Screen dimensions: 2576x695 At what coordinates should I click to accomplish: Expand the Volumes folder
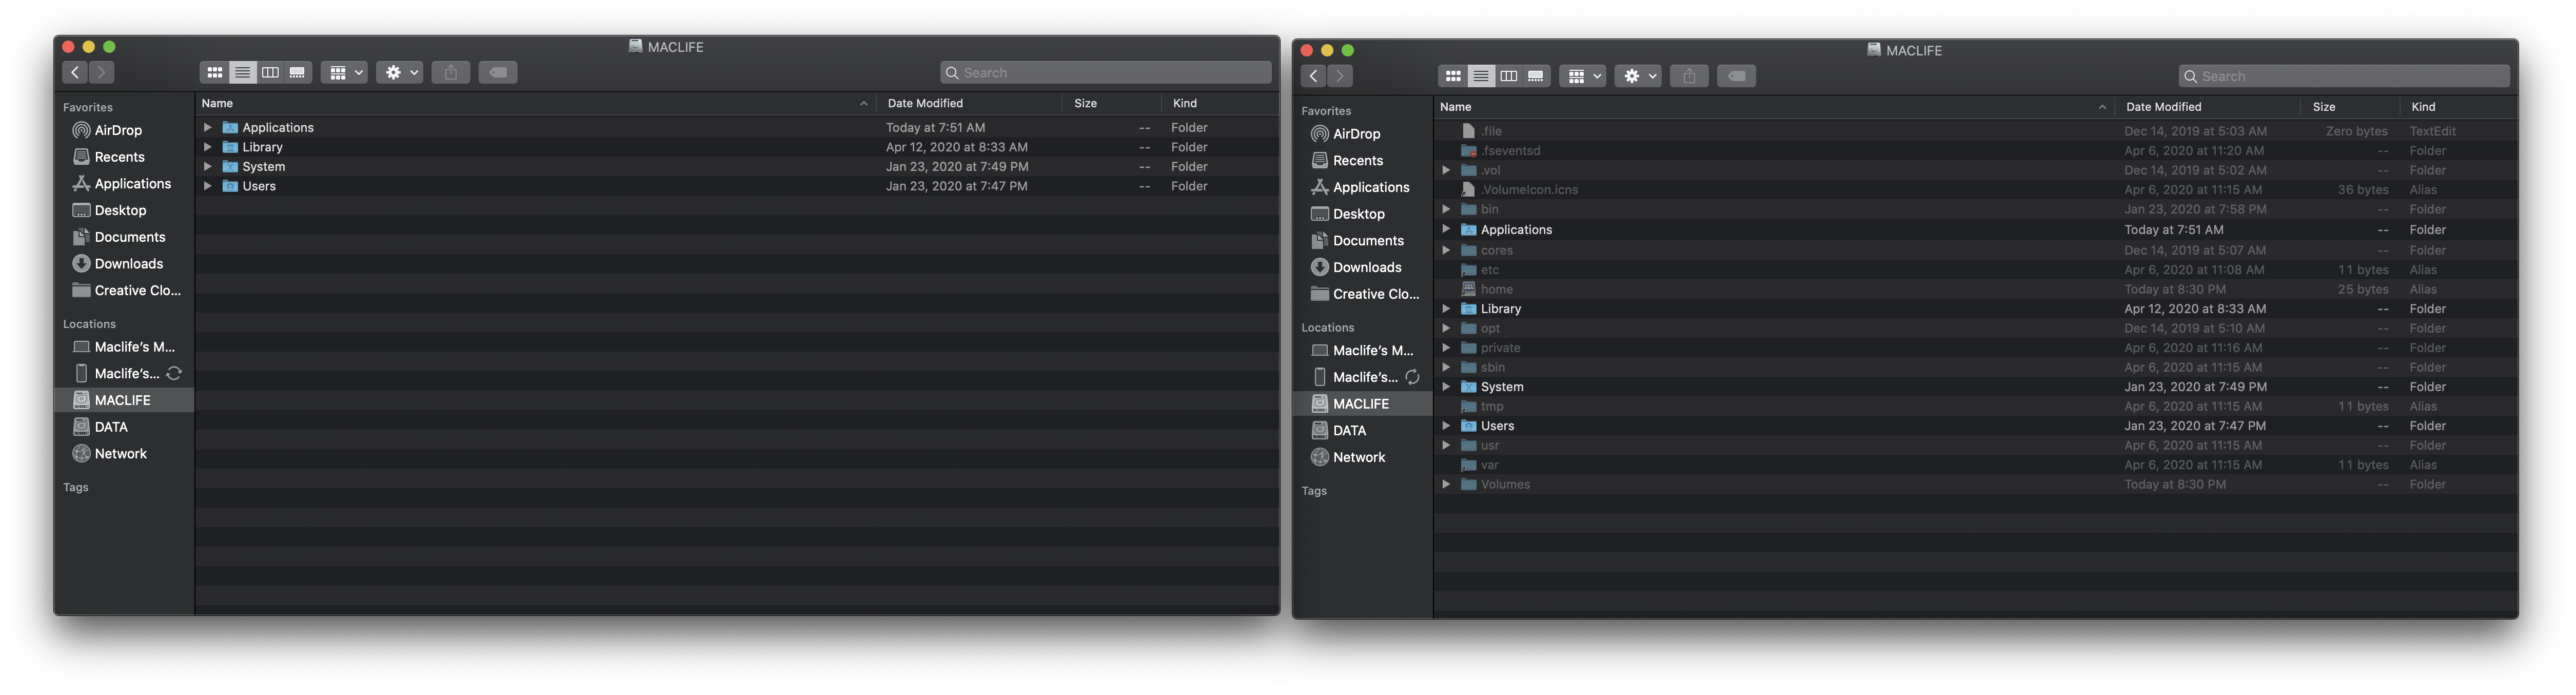pyautogui.click(x=1446, y=483)
